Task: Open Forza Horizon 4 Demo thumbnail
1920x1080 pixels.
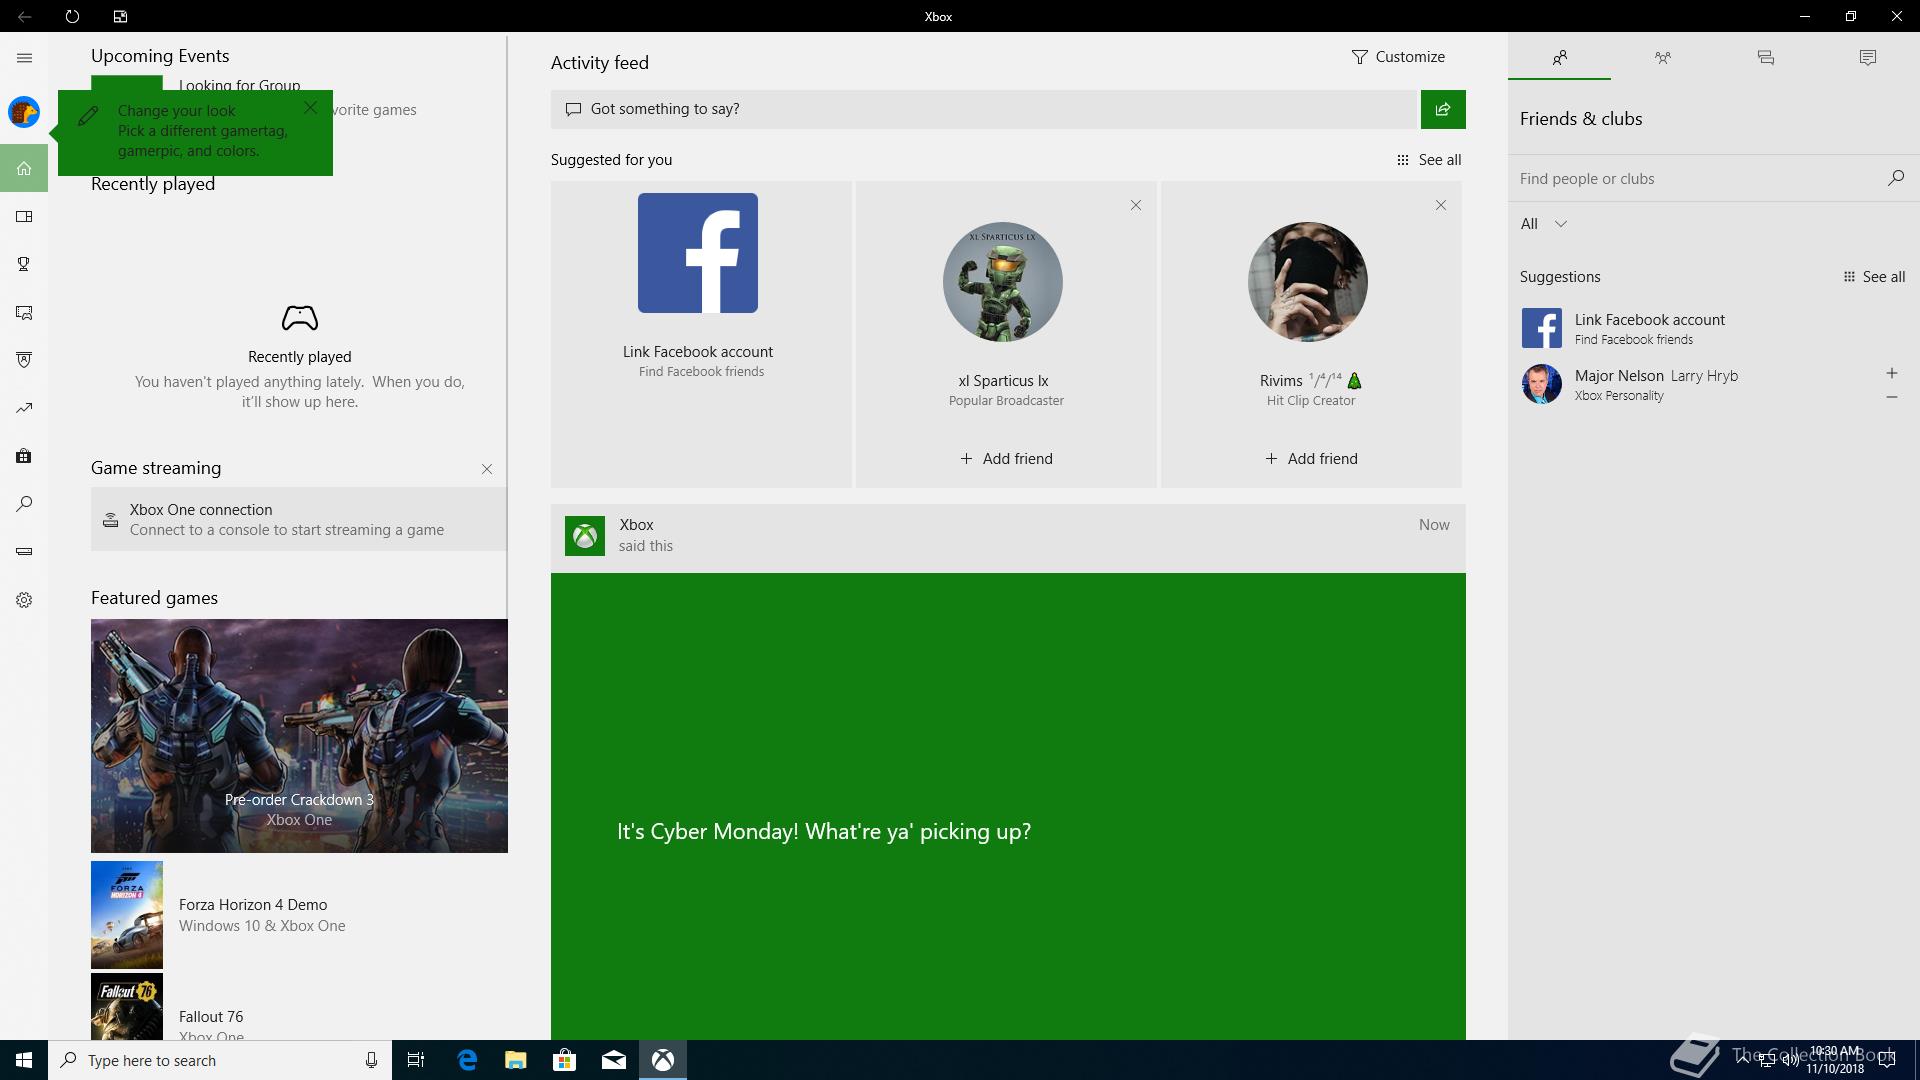Action: click(127, 915)
